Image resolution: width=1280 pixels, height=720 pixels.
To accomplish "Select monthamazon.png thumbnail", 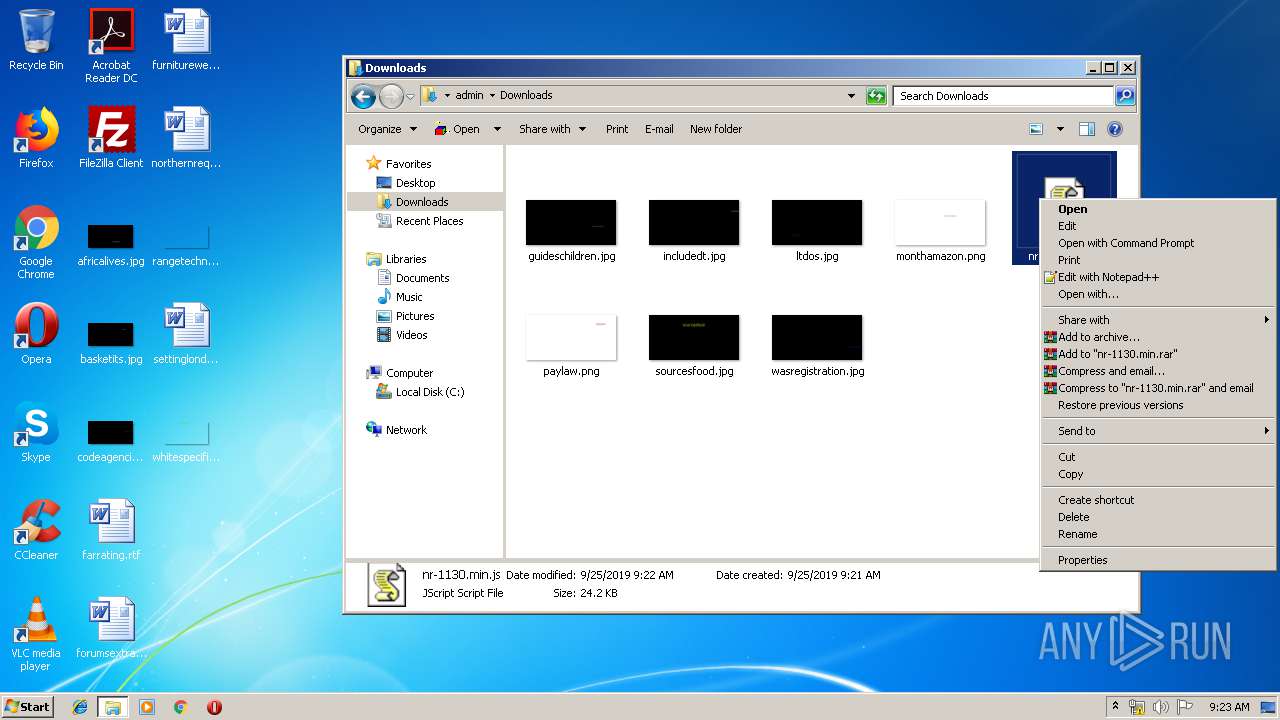I will pos(940,231).
